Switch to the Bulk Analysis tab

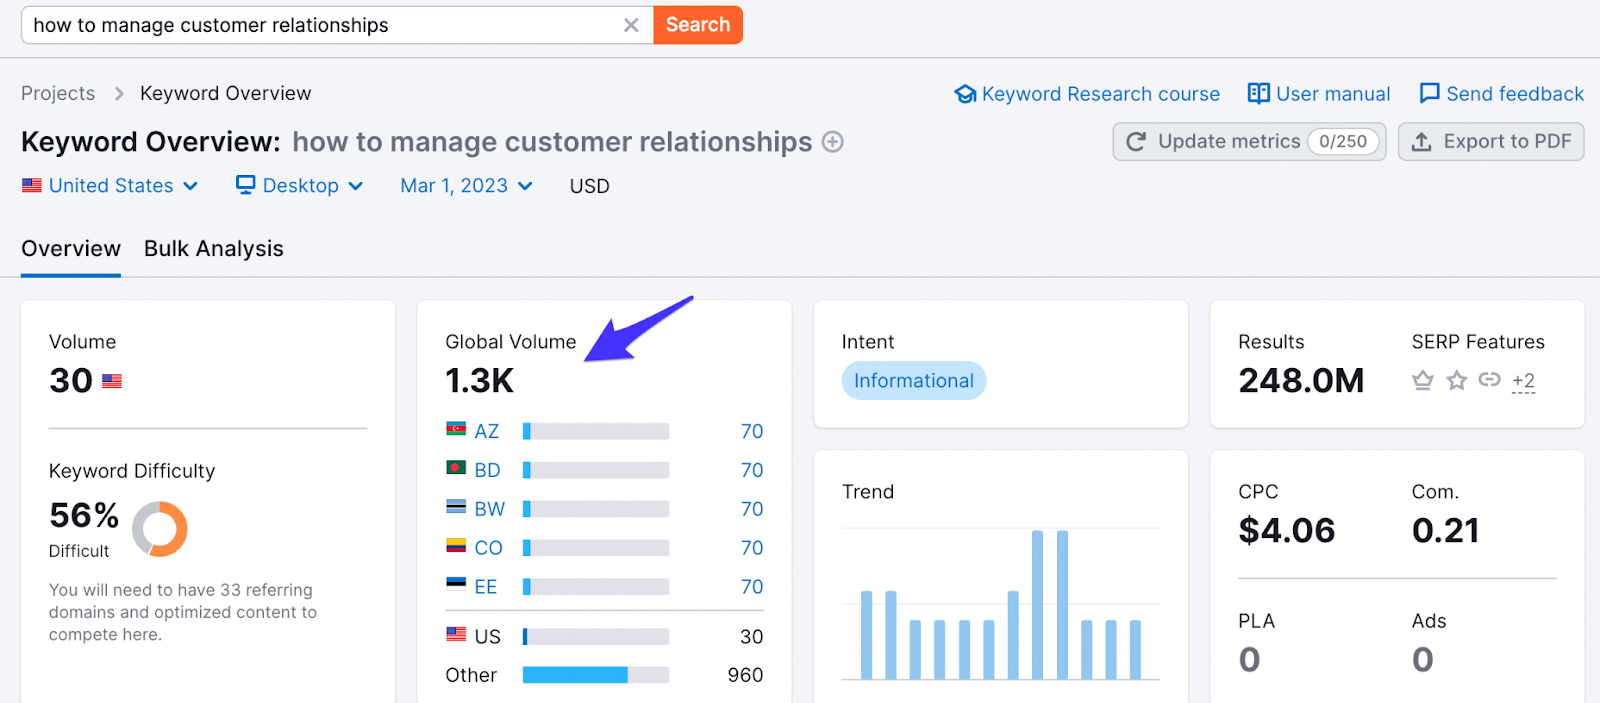[214, 249]
